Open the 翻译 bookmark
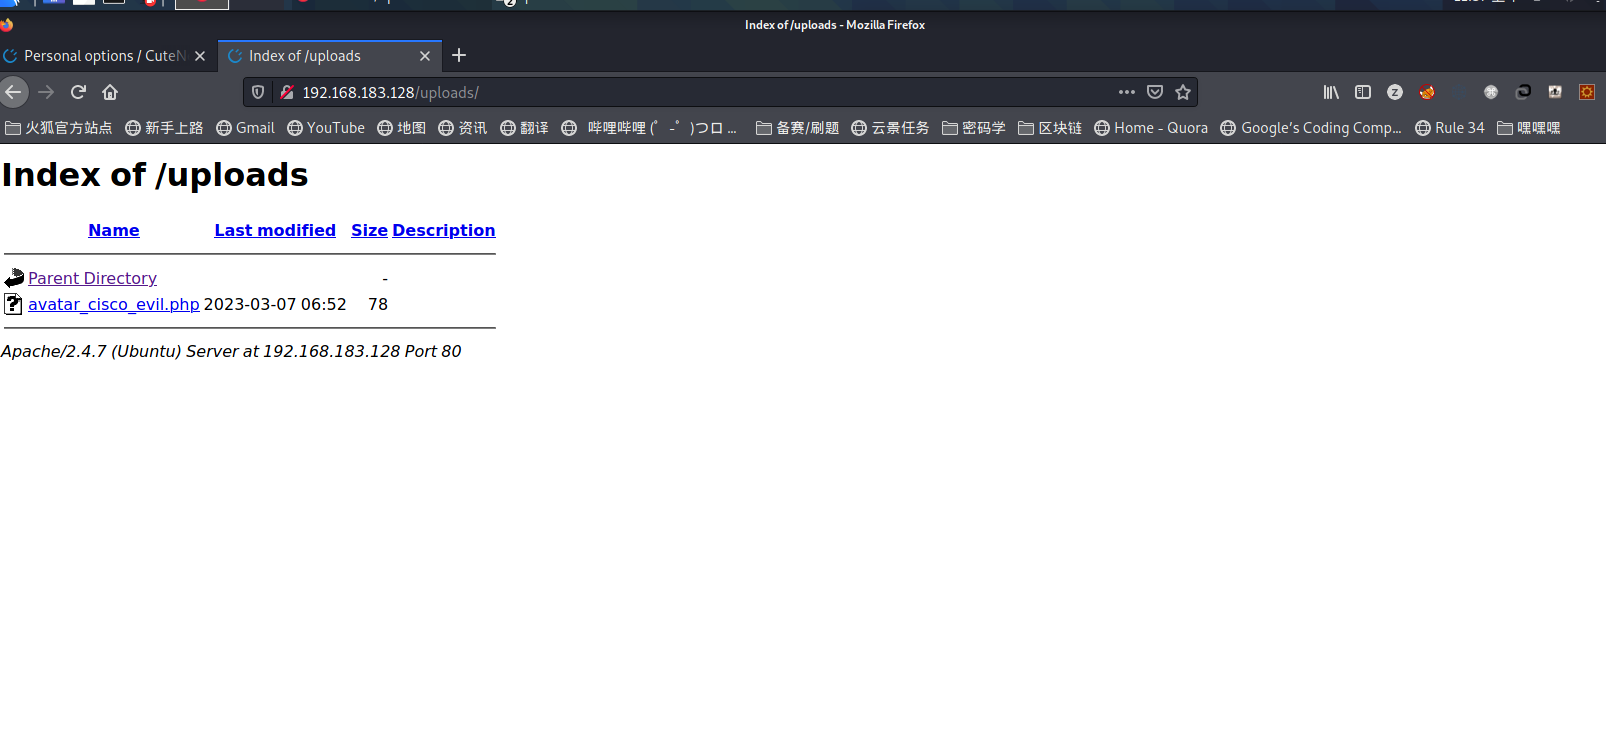1606x735 pixels. point(525,128)
